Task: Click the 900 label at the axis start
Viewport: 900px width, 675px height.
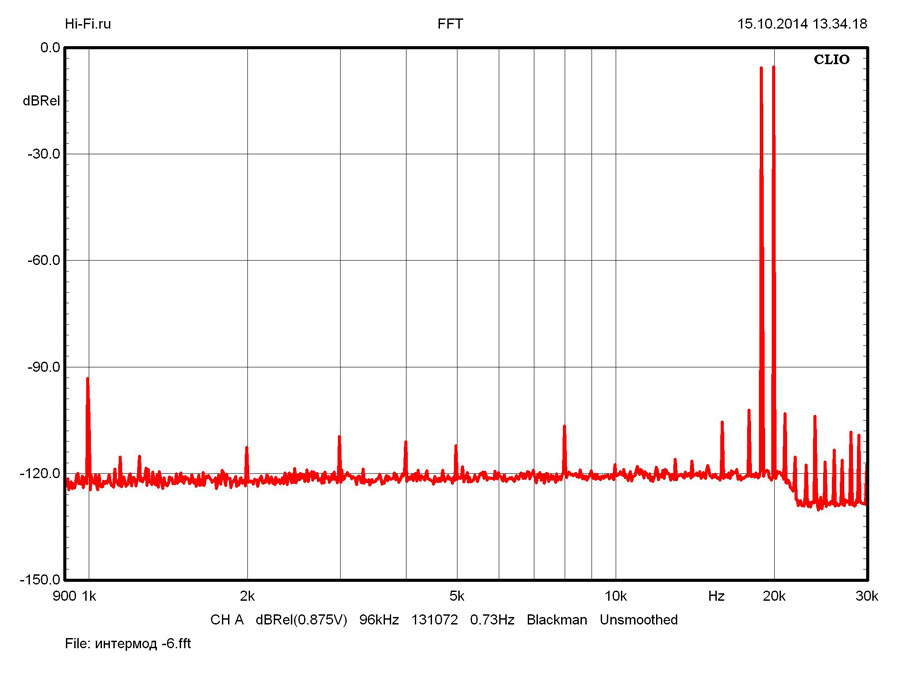Action: tap(64, 596)
